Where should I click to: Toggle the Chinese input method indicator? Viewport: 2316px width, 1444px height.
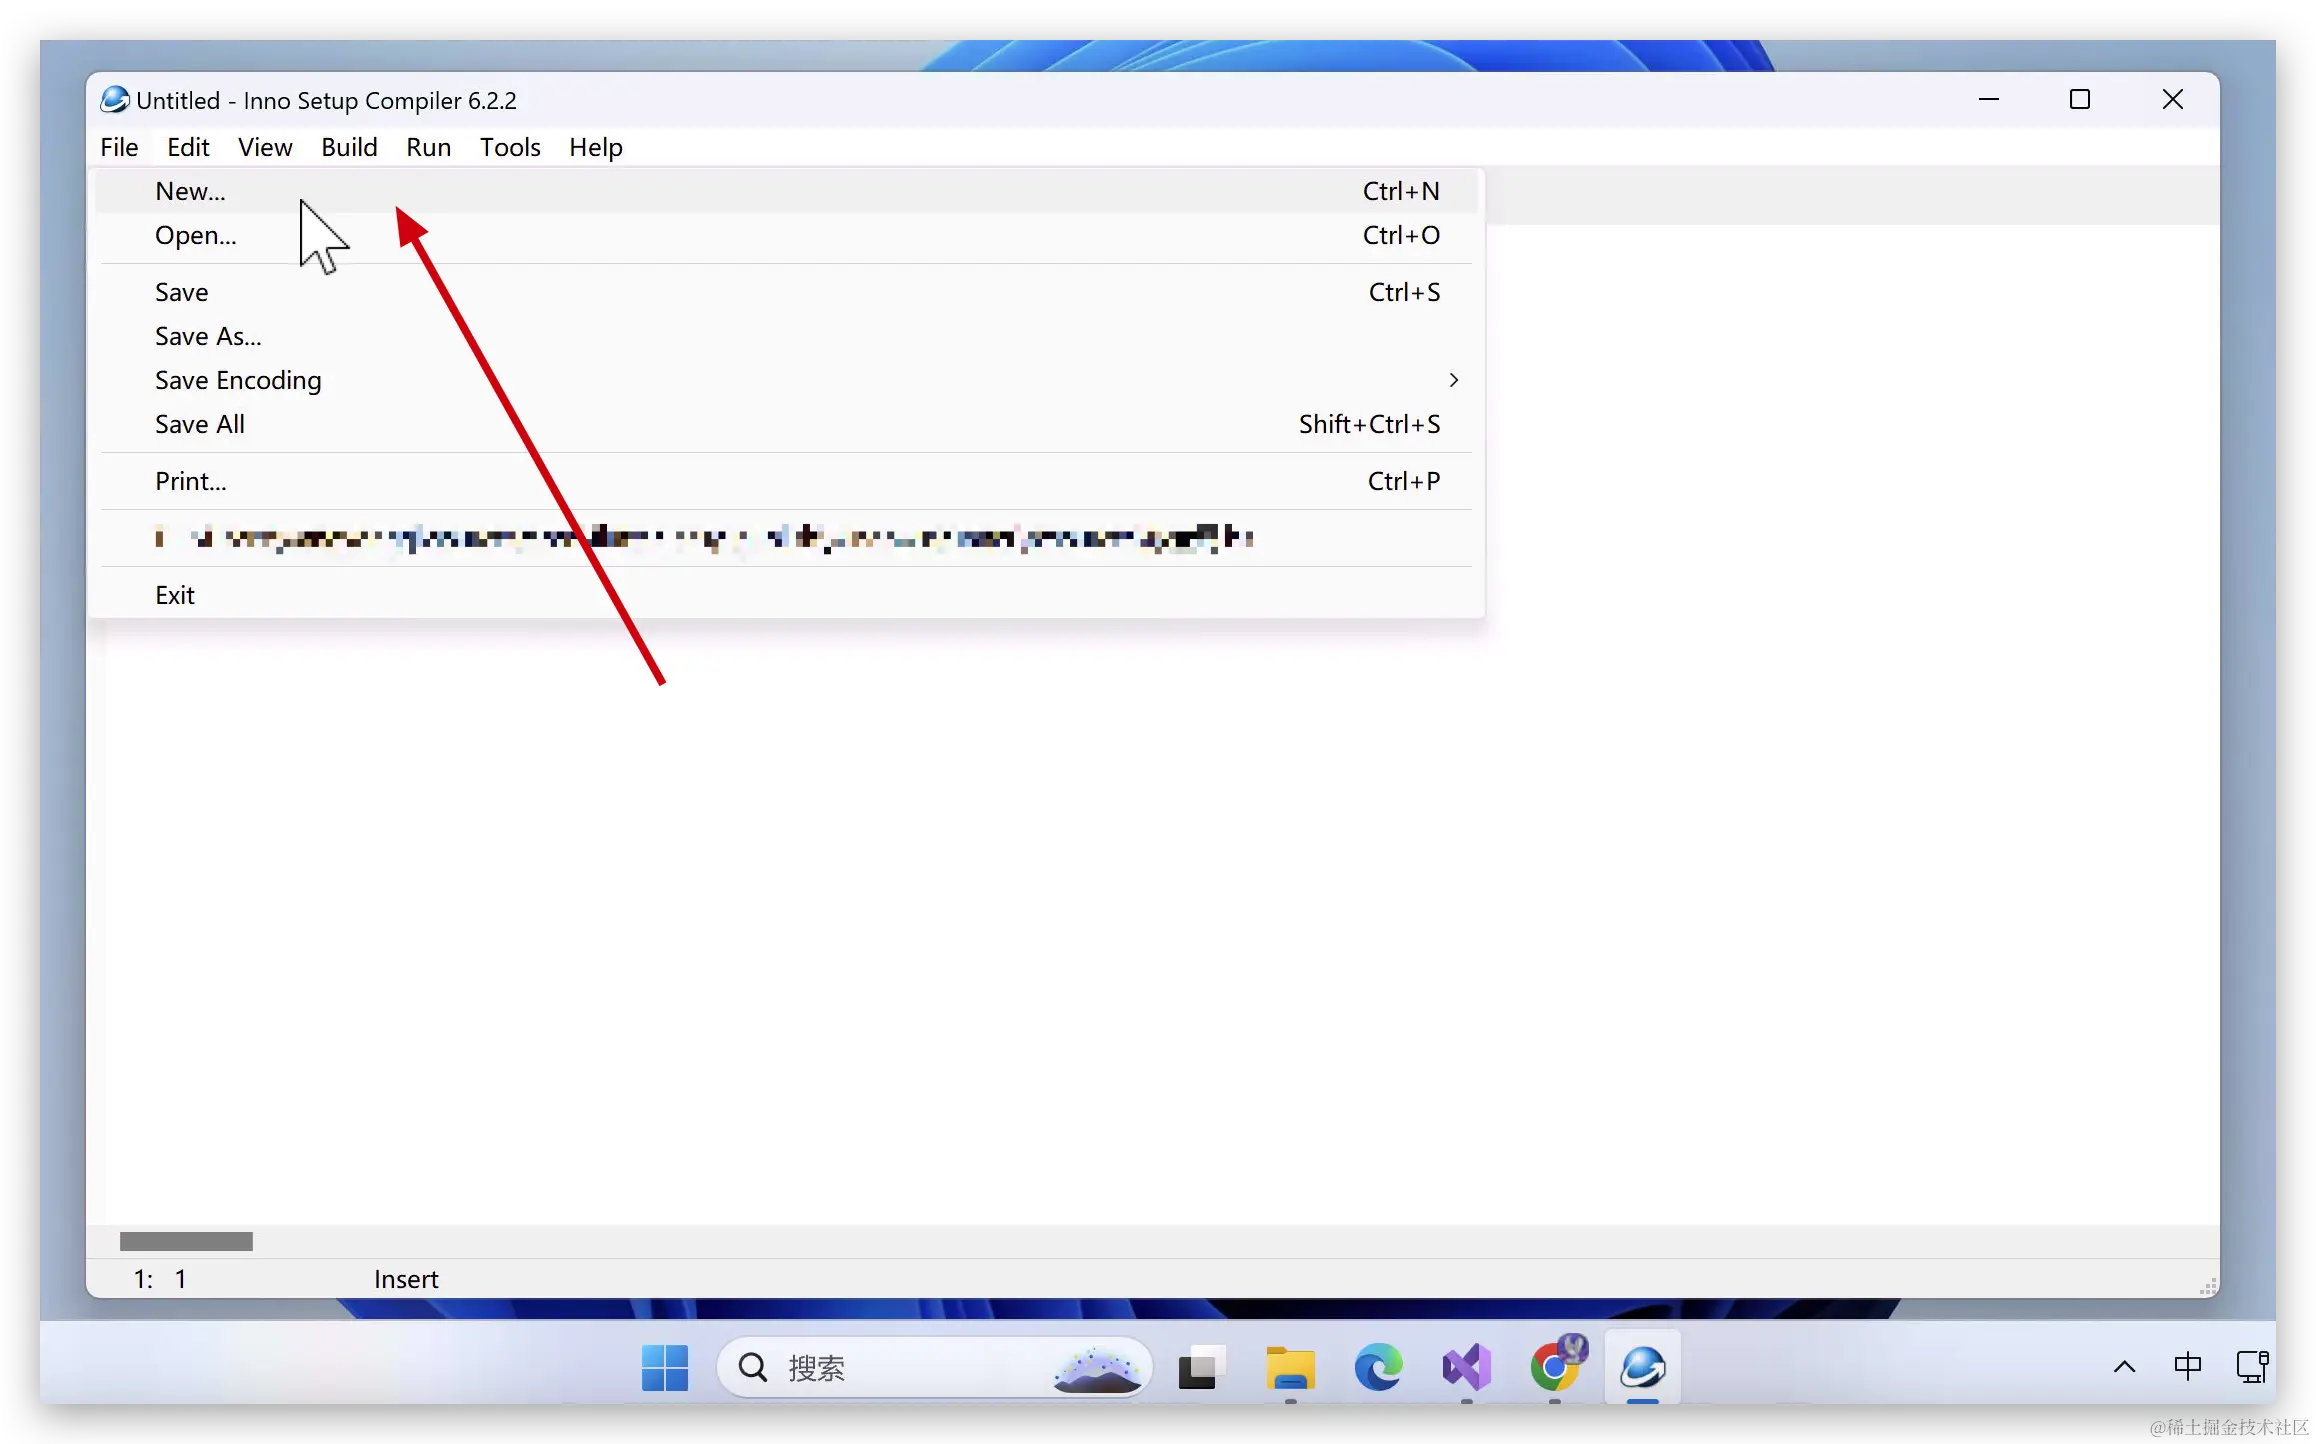2188,1367
